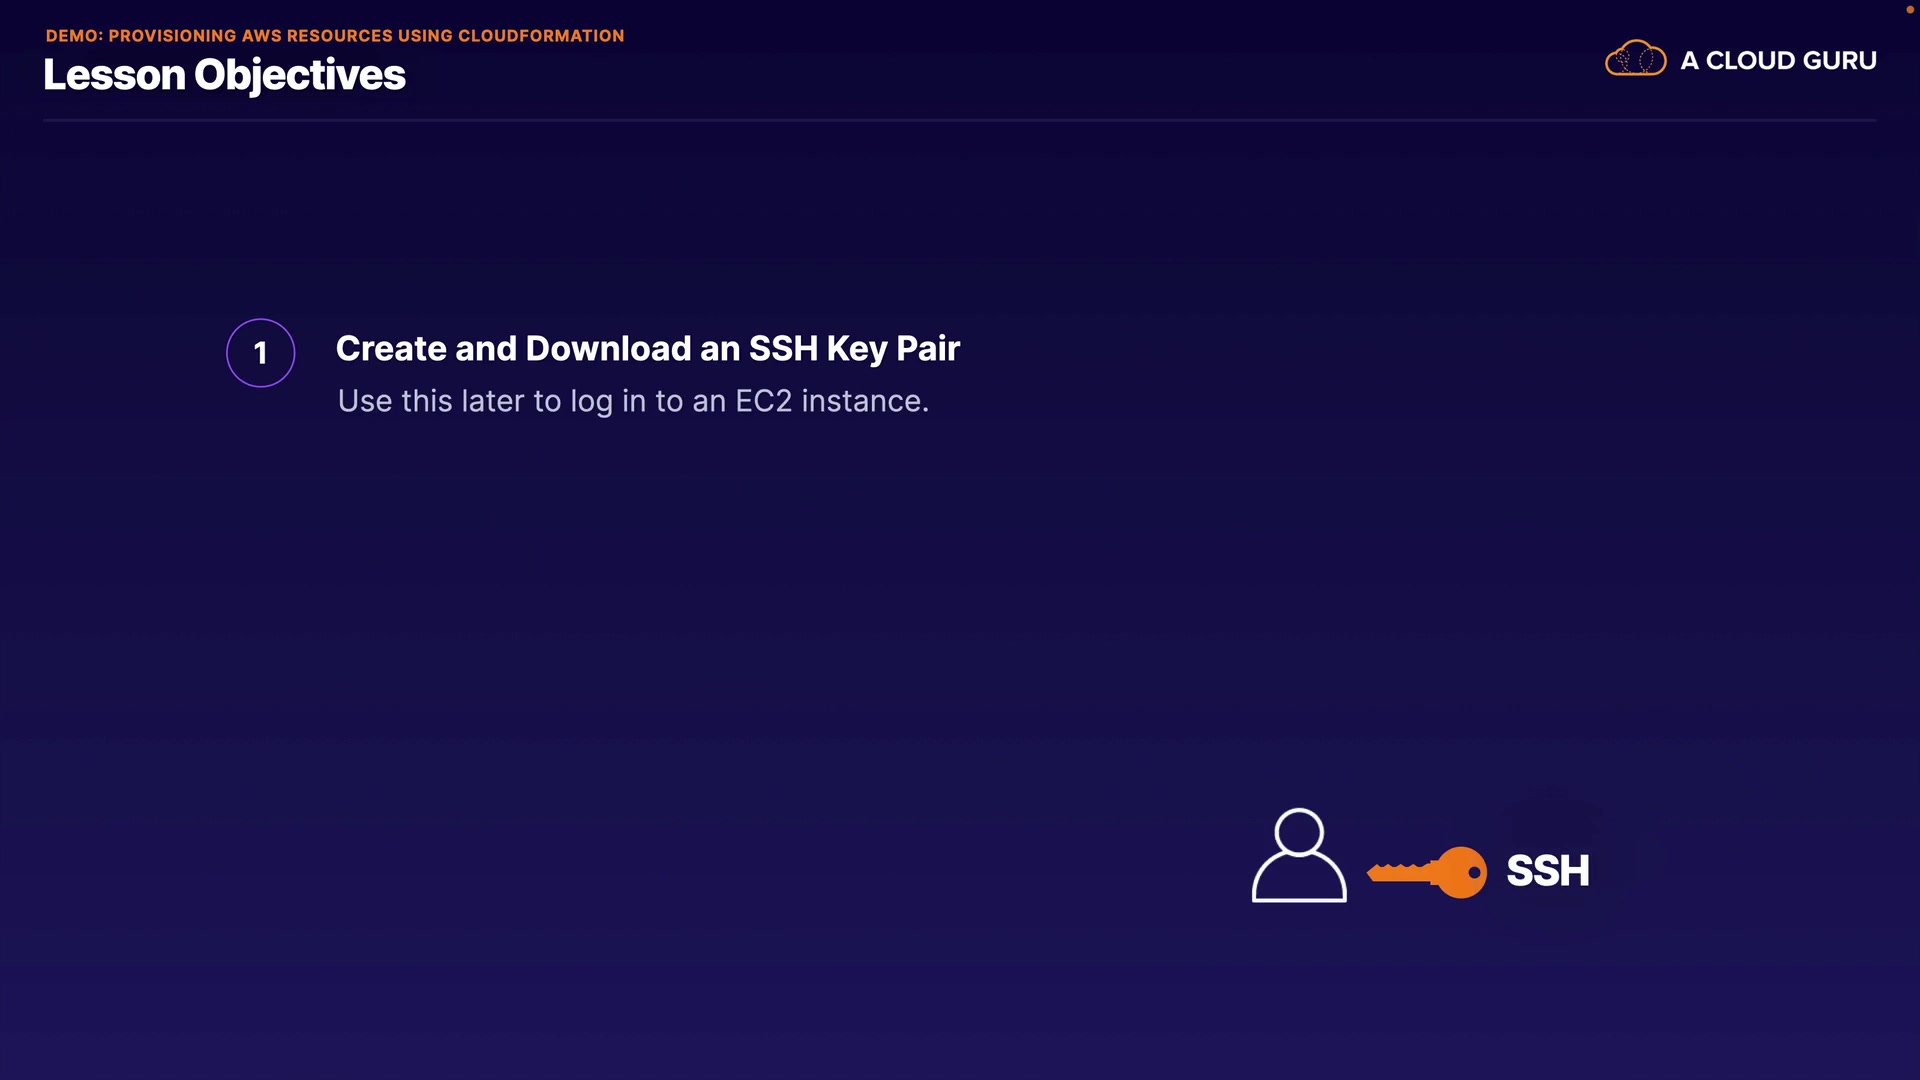Screen dimensions: 1920x1080
Task: Click the circled number 1 badge
Action: (260, 353)
